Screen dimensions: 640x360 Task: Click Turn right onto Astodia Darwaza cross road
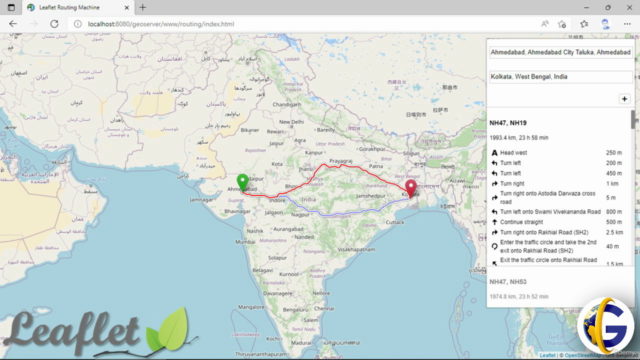pos(557,198)
